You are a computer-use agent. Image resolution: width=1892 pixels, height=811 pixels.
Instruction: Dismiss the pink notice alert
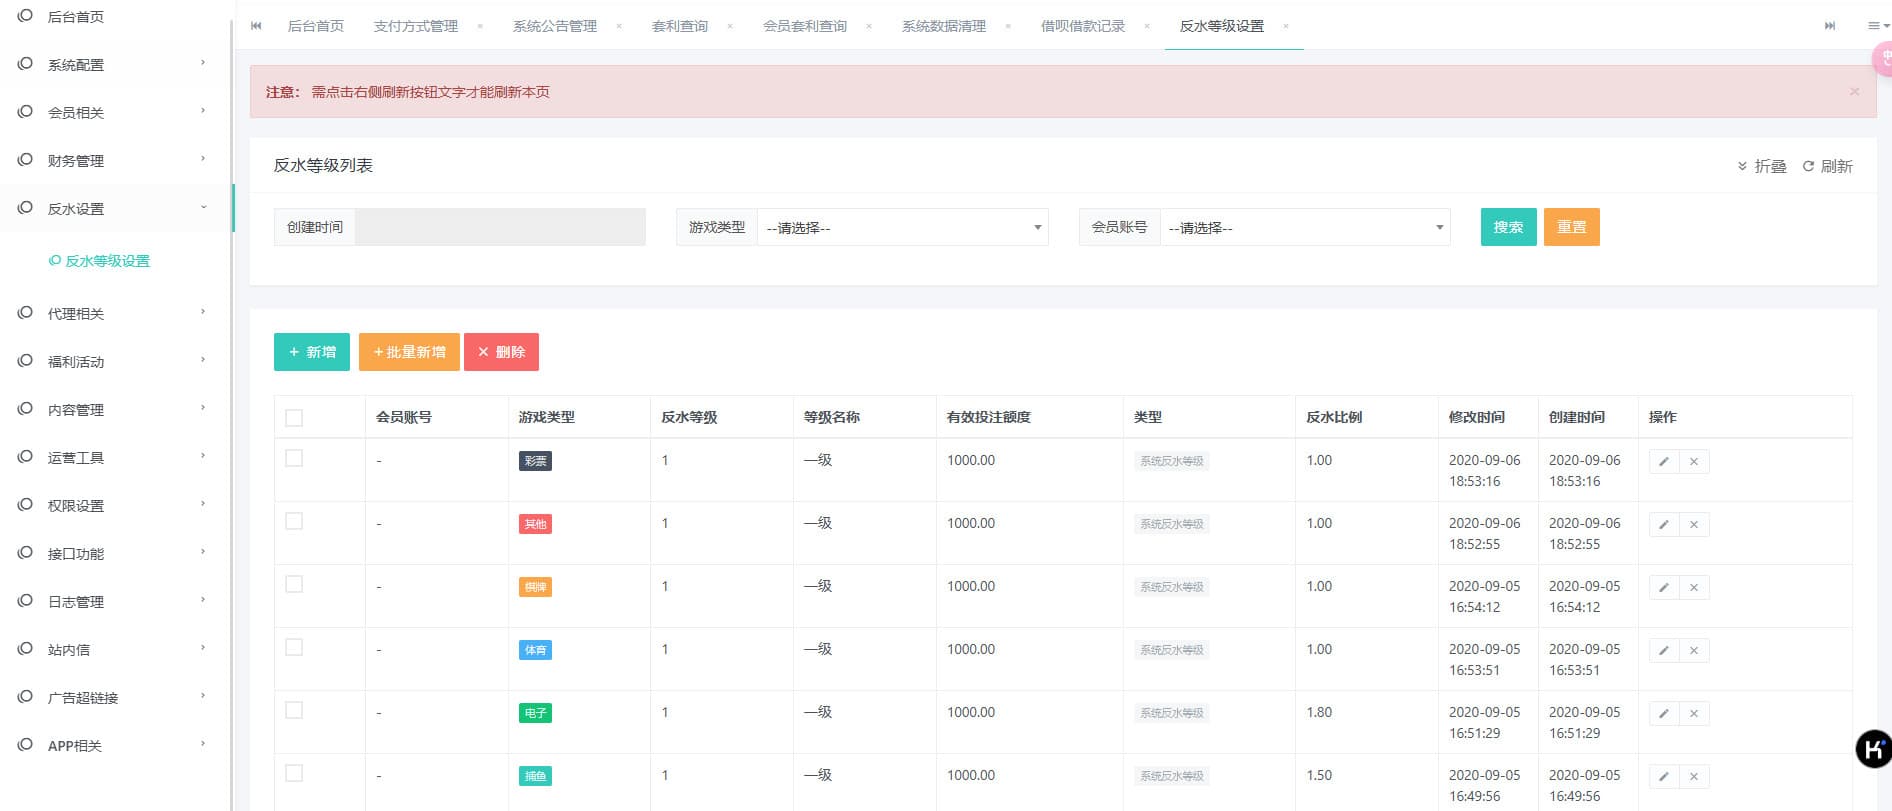[1854, 92]
